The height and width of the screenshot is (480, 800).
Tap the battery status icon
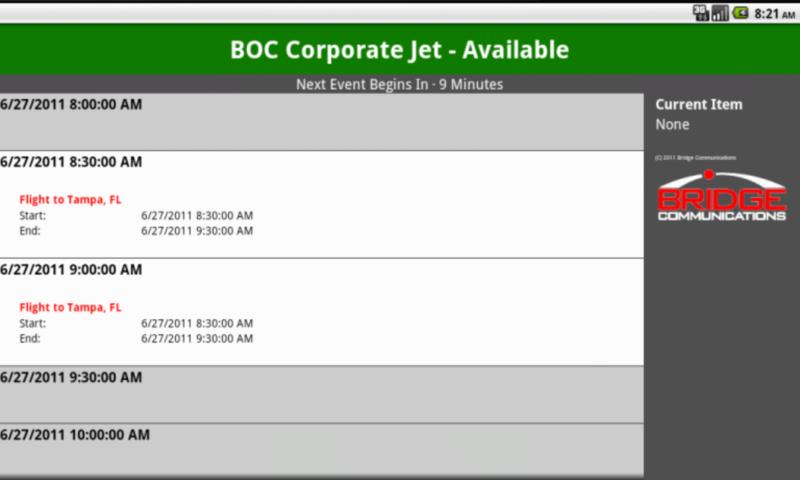[740, 13]
